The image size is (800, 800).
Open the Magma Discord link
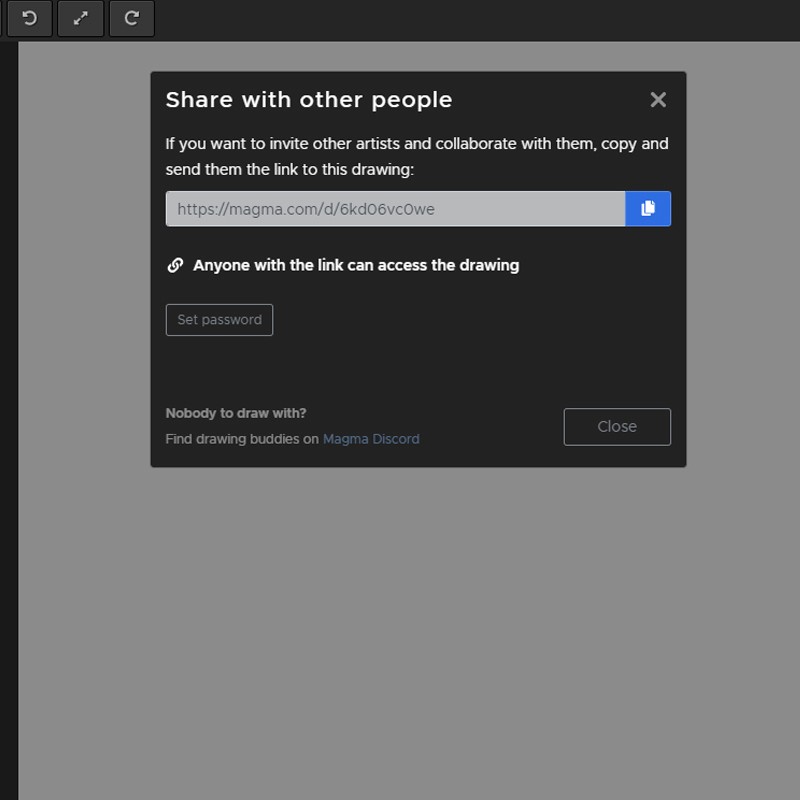[371, 439]
